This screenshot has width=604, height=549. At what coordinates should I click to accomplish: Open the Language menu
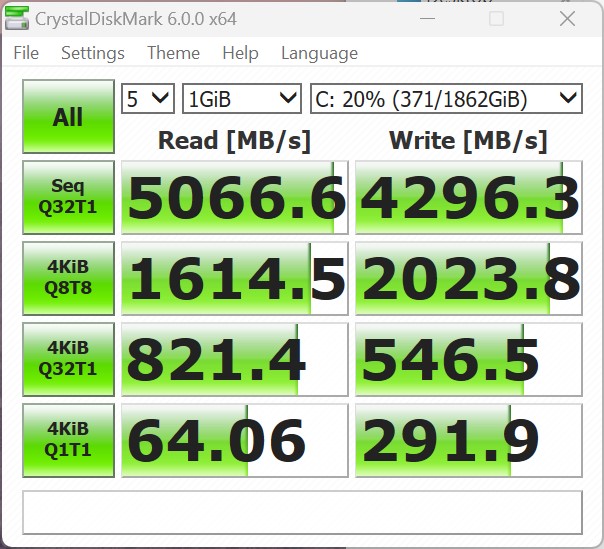319,53
